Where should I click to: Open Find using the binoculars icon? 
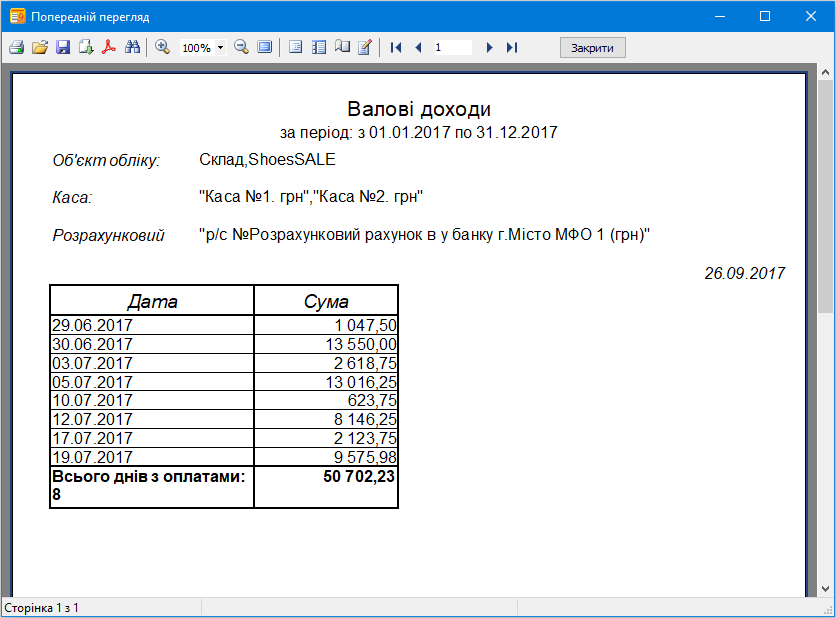(x=132, y=47)
